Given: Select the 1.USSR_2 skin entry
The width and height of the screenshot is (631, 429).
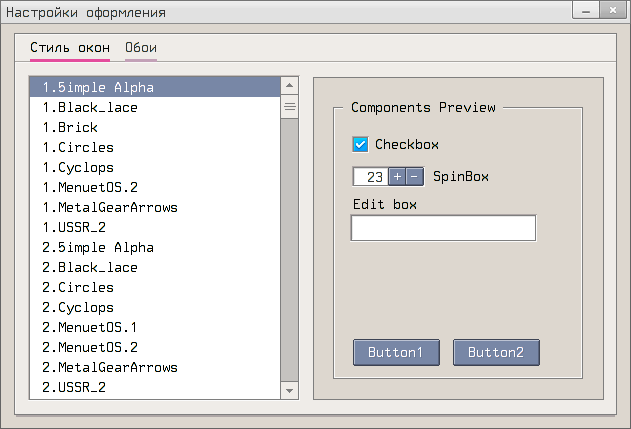Looking at the screenshot, I should coord(74,228).
